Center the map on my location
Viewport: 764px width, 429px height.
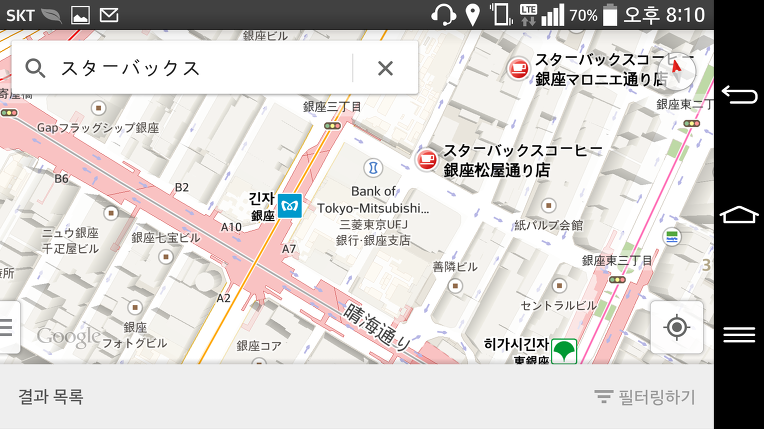coord(676,327)
